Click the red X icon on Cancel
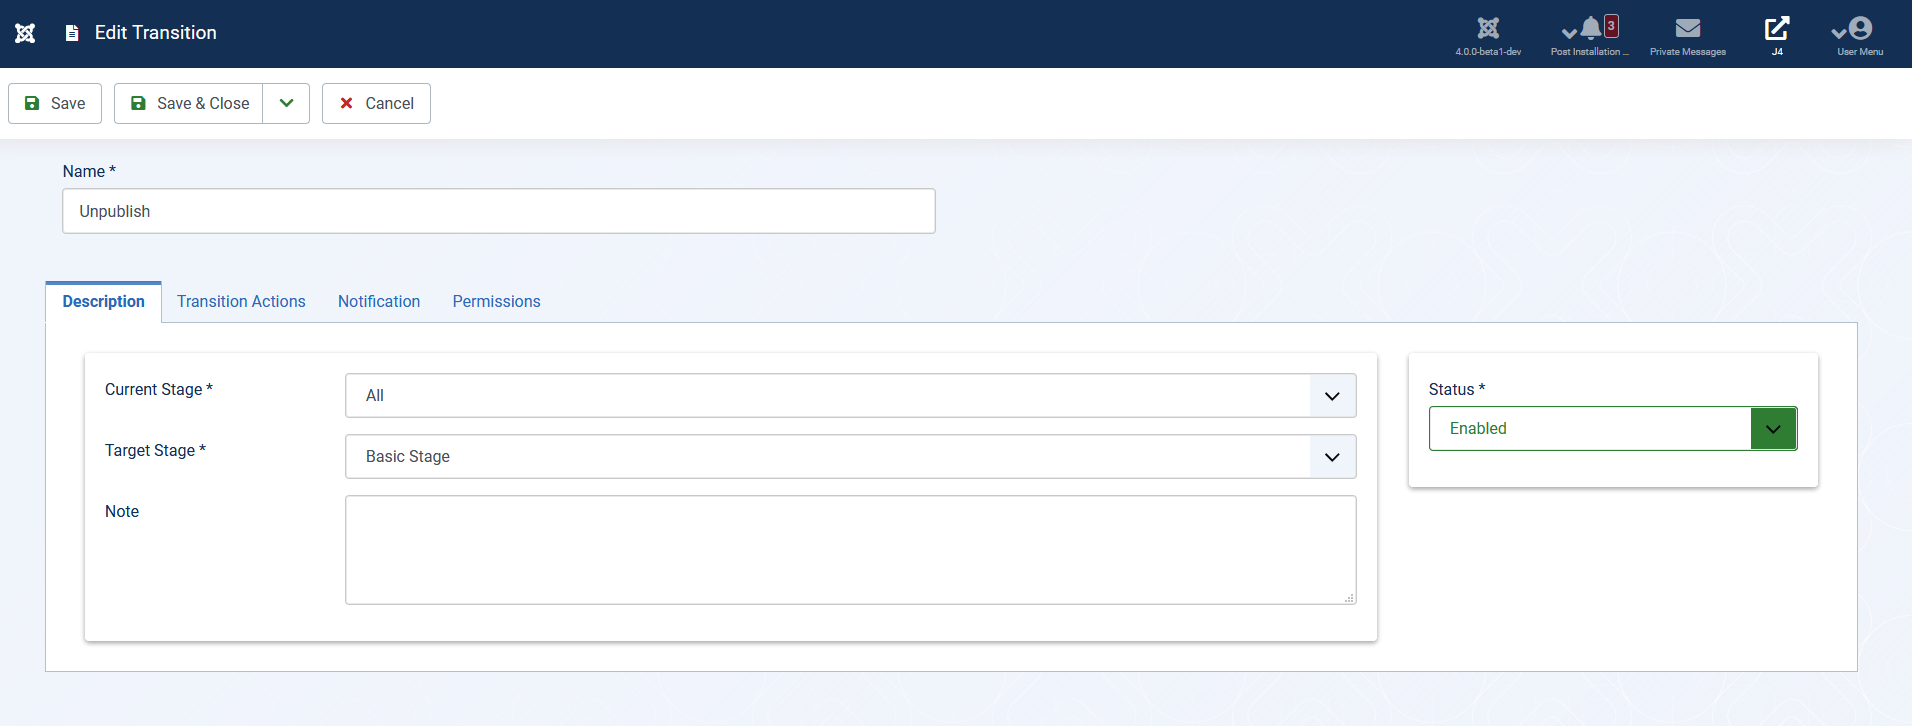 [x=346, y=103]
